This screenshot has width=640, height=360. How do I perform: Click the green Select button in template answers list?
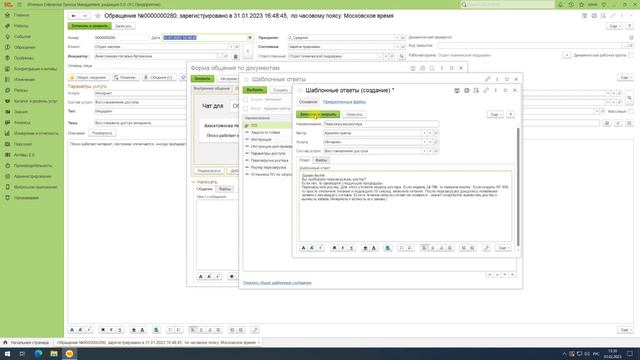pyautogui.click(x=255, y=90)
